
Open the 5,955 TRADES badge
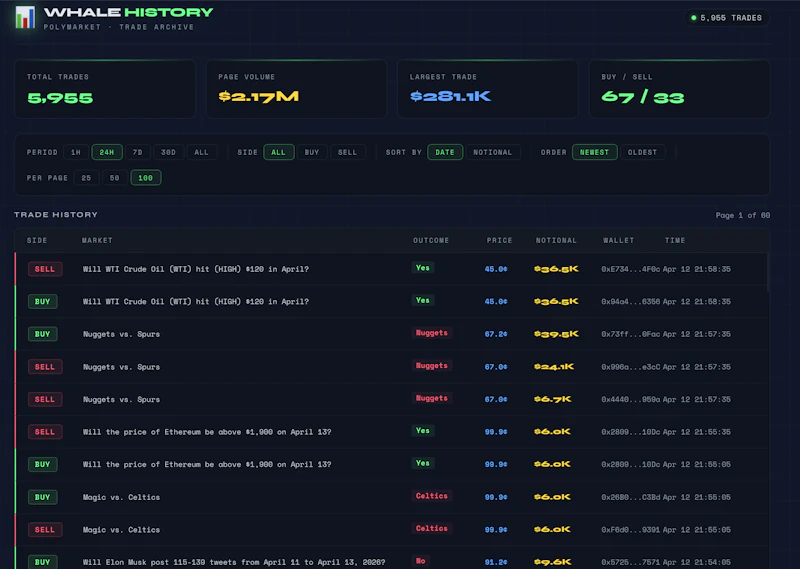coord(727,18)
